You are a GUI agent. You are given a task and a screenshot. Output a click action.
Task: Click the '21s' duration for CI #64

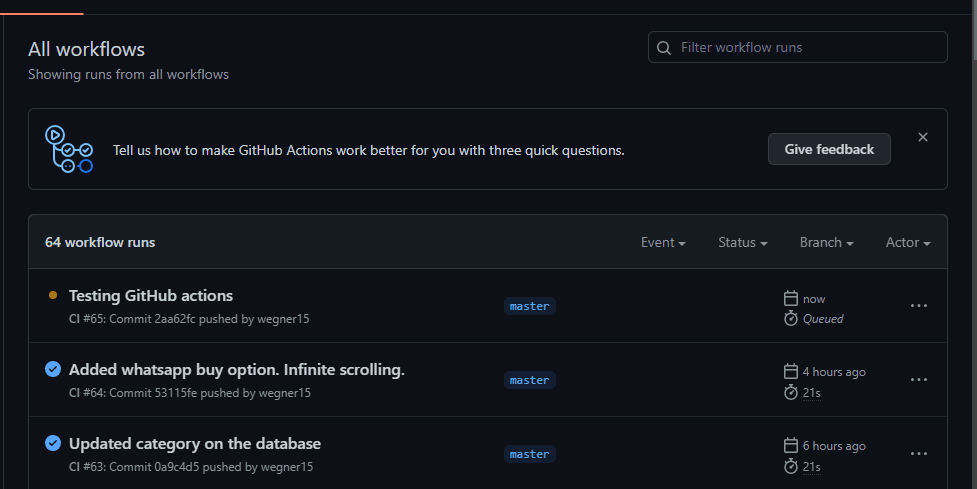[812, 393]
